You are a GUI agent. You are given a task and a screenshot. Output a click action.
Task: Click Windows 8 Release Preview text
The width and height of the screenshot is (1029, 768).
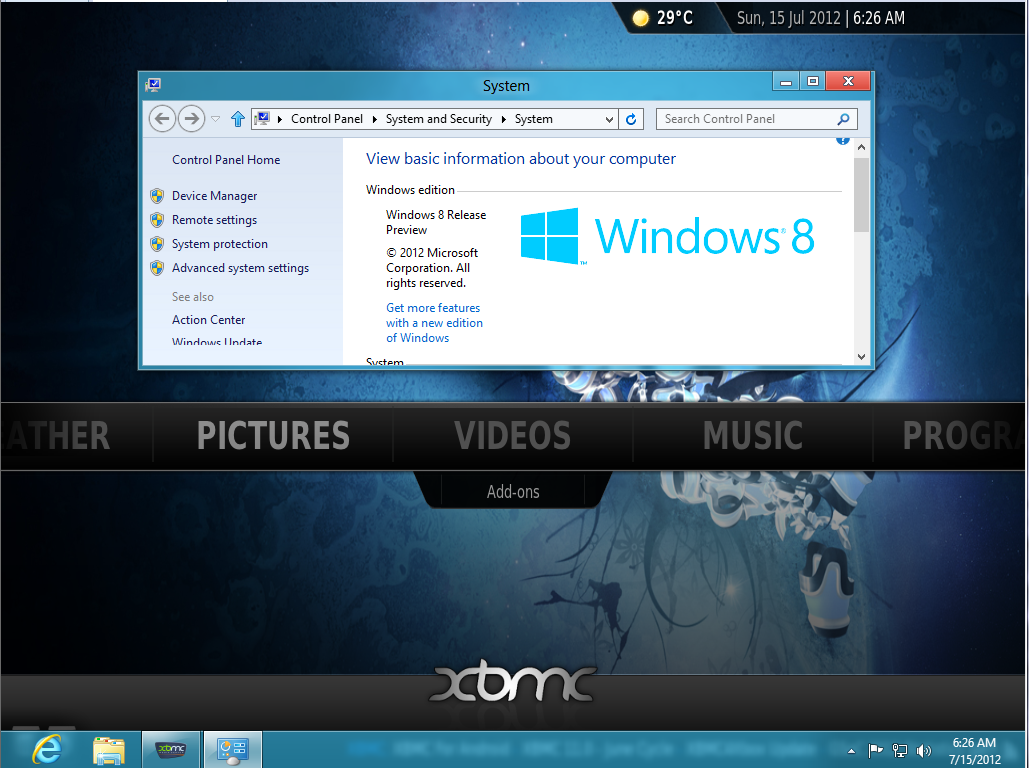pos(436,222)
